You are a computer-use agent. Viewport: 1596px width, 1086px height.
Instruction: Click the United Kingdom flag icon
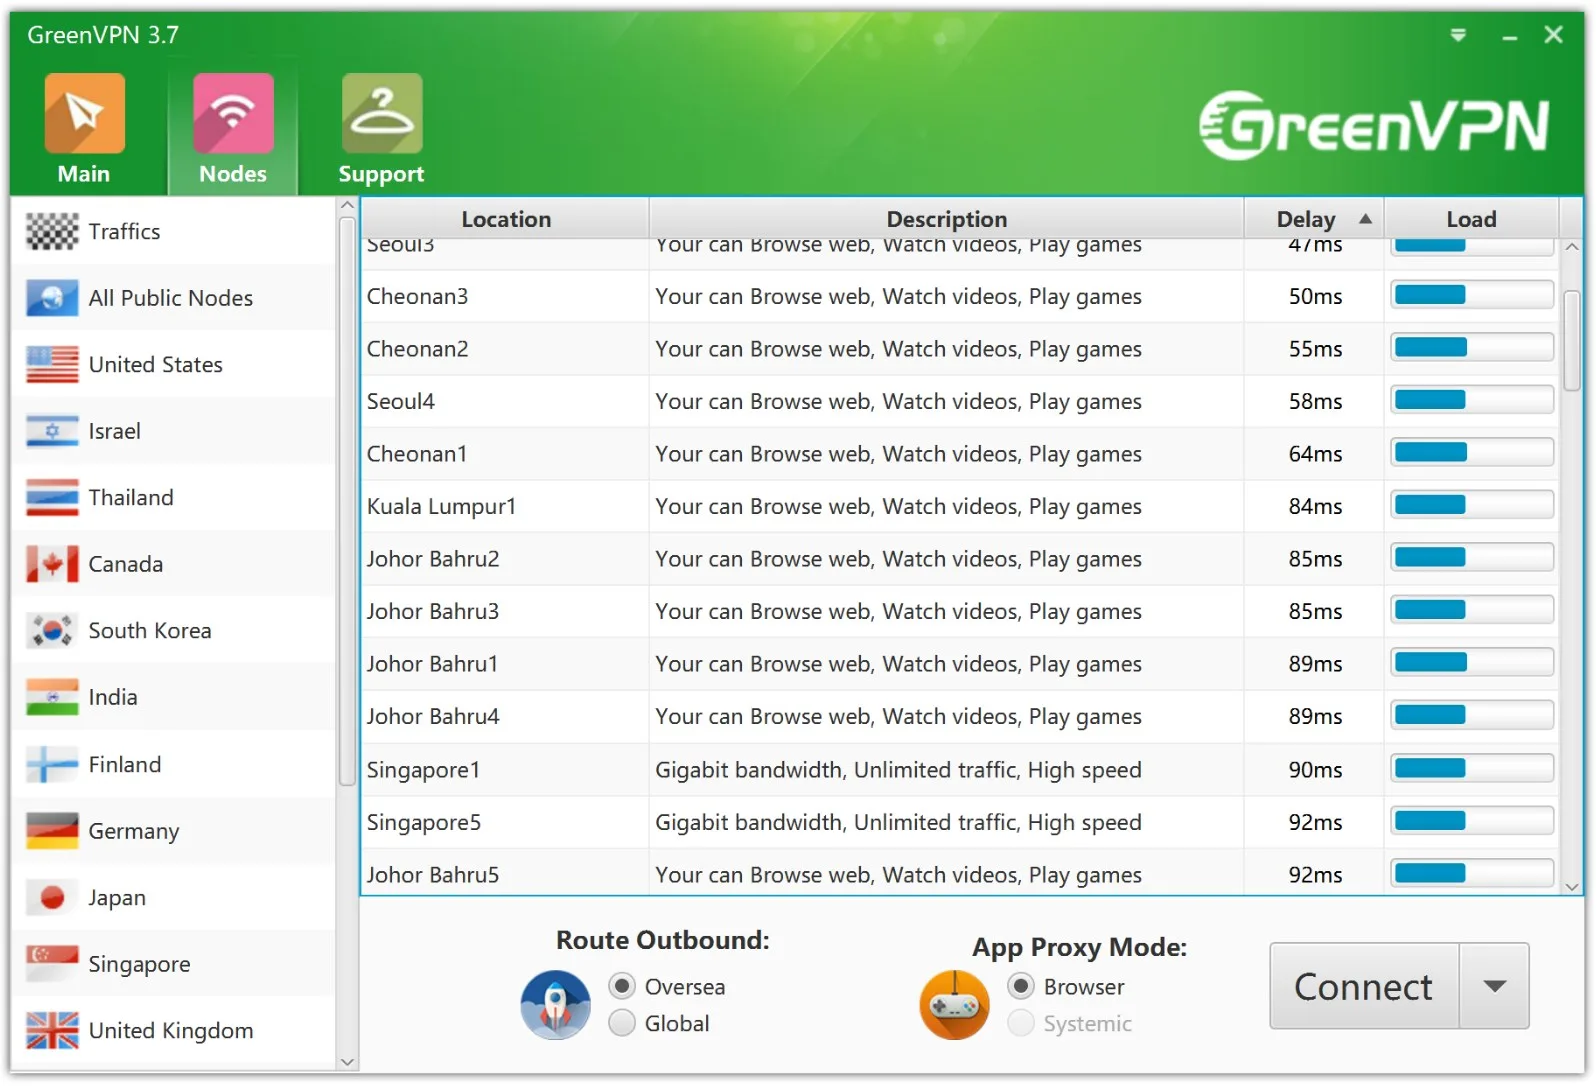(52, 1030)
